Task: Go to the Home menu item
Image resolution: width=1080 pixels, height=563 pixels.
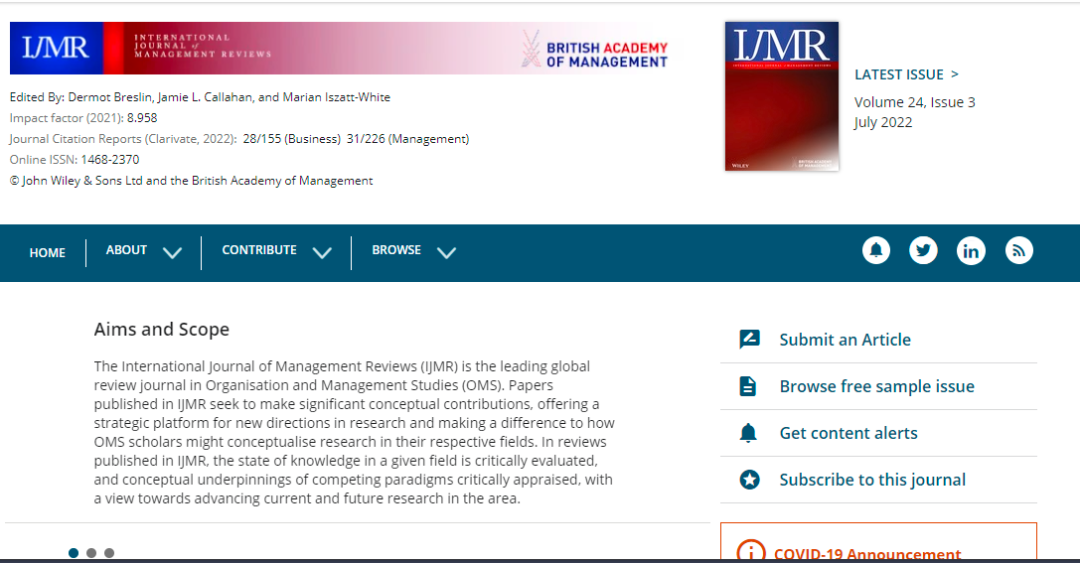Action: (x=47, y=253)
